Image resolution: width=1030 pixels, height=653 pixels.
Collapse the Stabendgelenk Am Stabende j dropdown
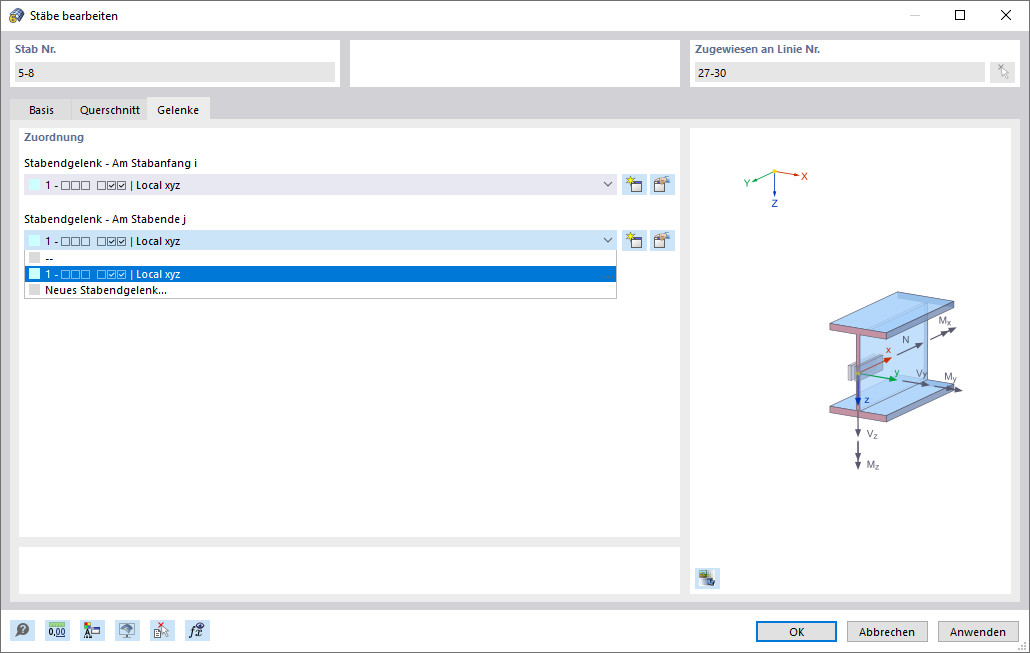[608, 240]
